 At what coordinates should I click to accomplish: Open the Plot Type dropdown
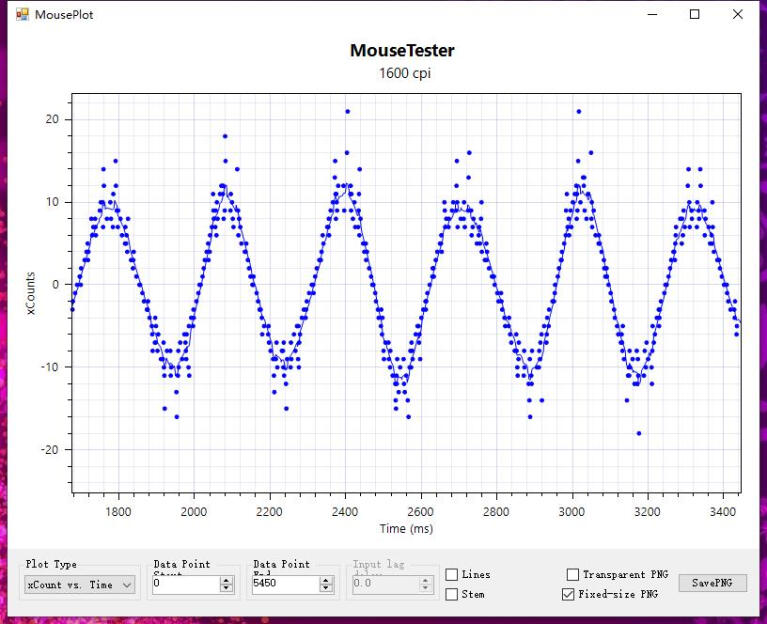click(x=79, y=585)
